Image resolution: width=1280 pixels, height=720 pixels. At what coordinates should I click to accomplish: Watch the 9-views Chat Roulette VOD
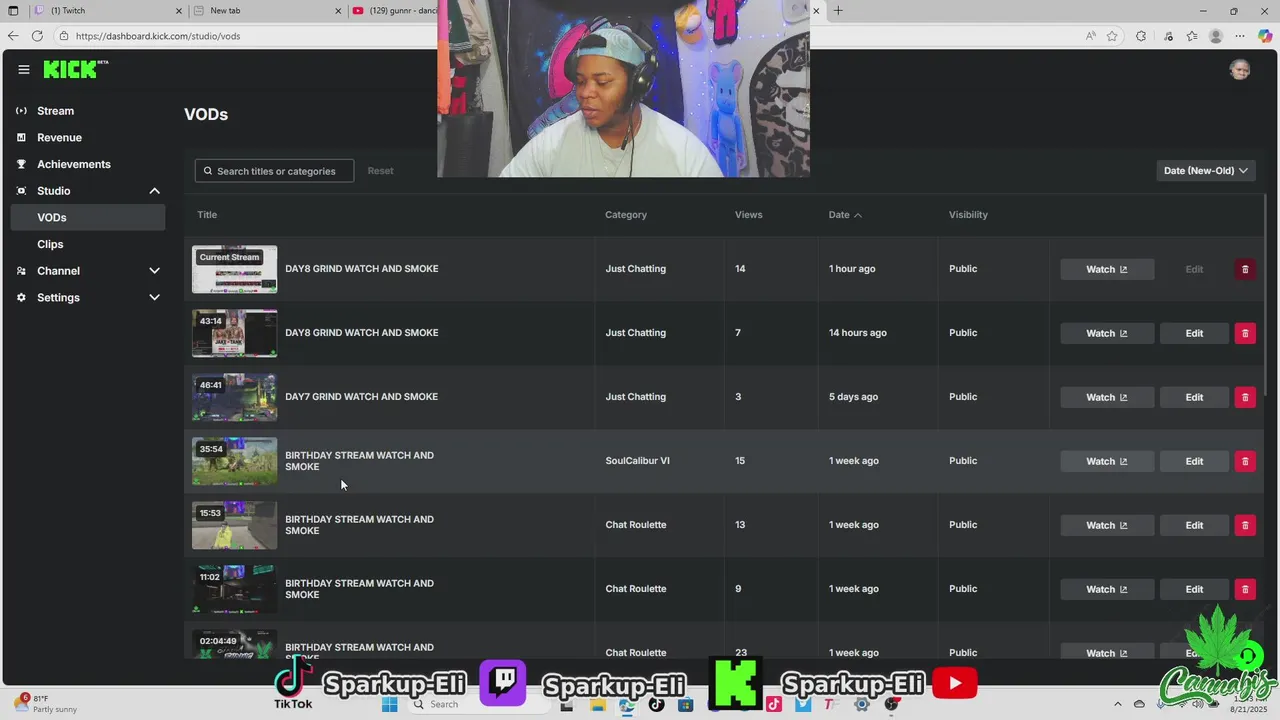pos(1107,589)
